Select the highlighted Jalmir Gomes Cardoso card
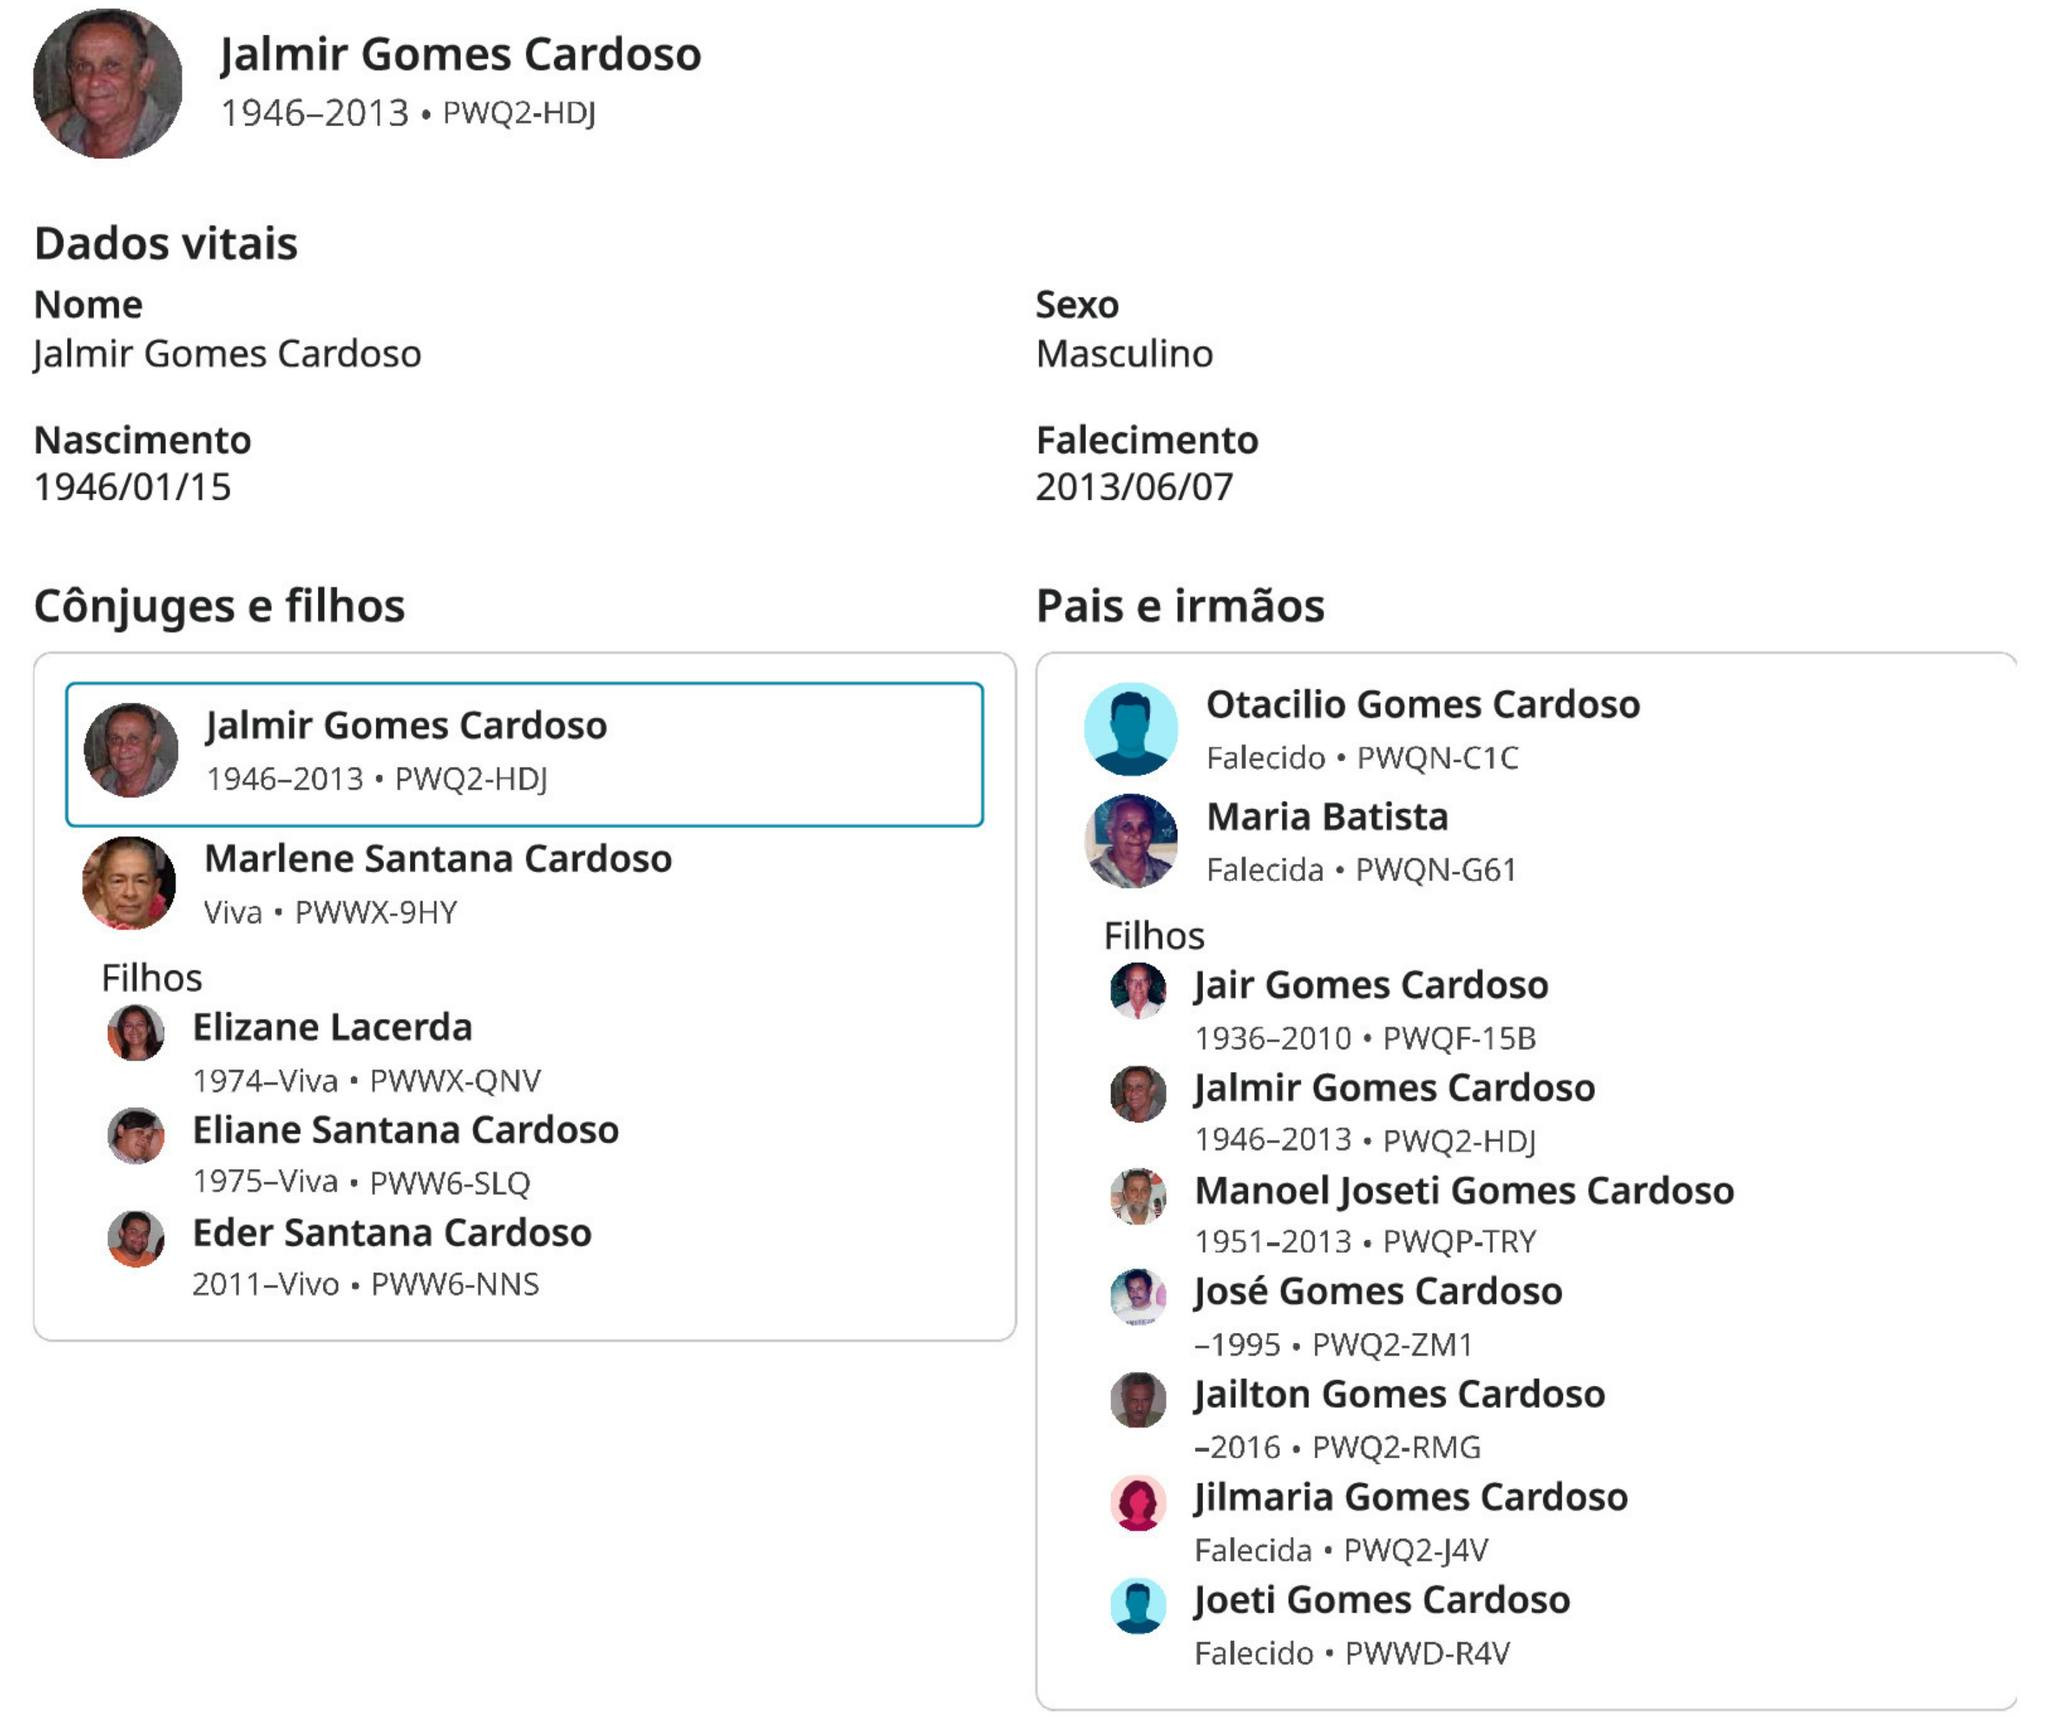The image size is (2048, 1717). tap(524, 754)
